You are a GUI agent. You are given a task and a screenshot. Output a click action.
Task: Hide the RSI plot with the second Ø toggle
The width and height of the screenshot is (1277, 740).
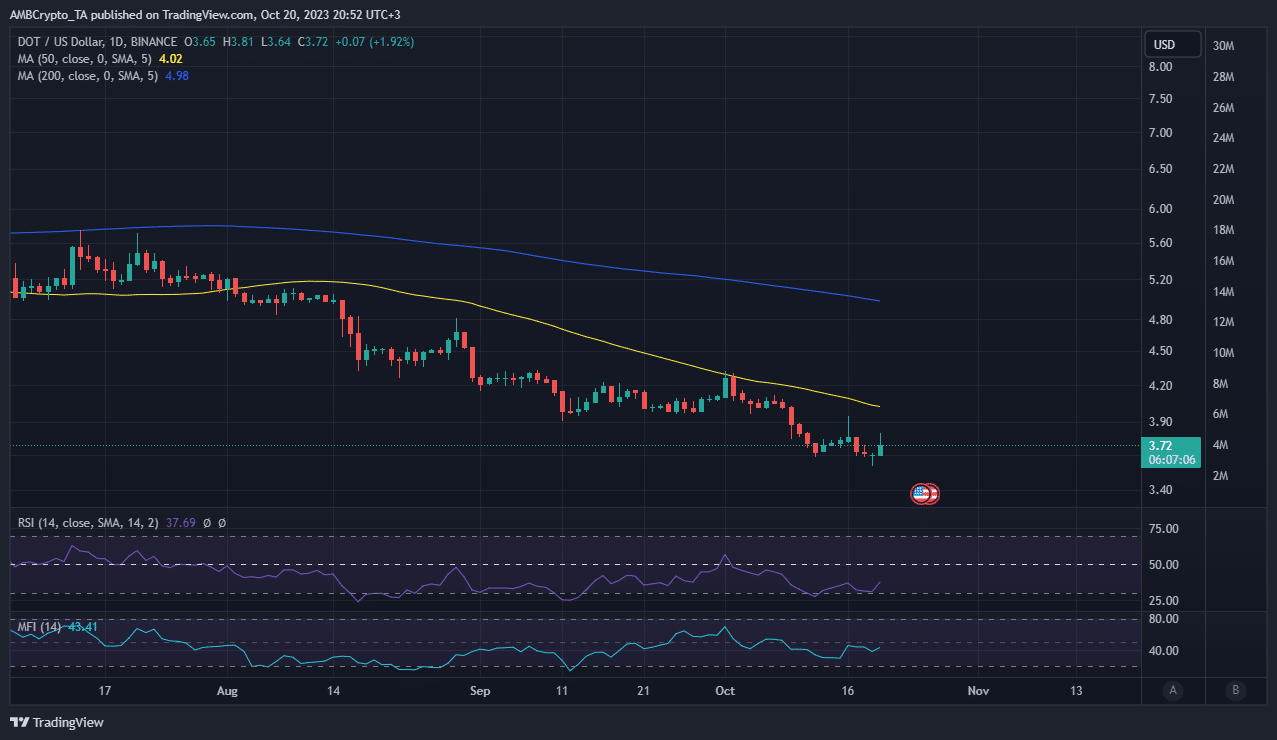(x=221, y=522)
